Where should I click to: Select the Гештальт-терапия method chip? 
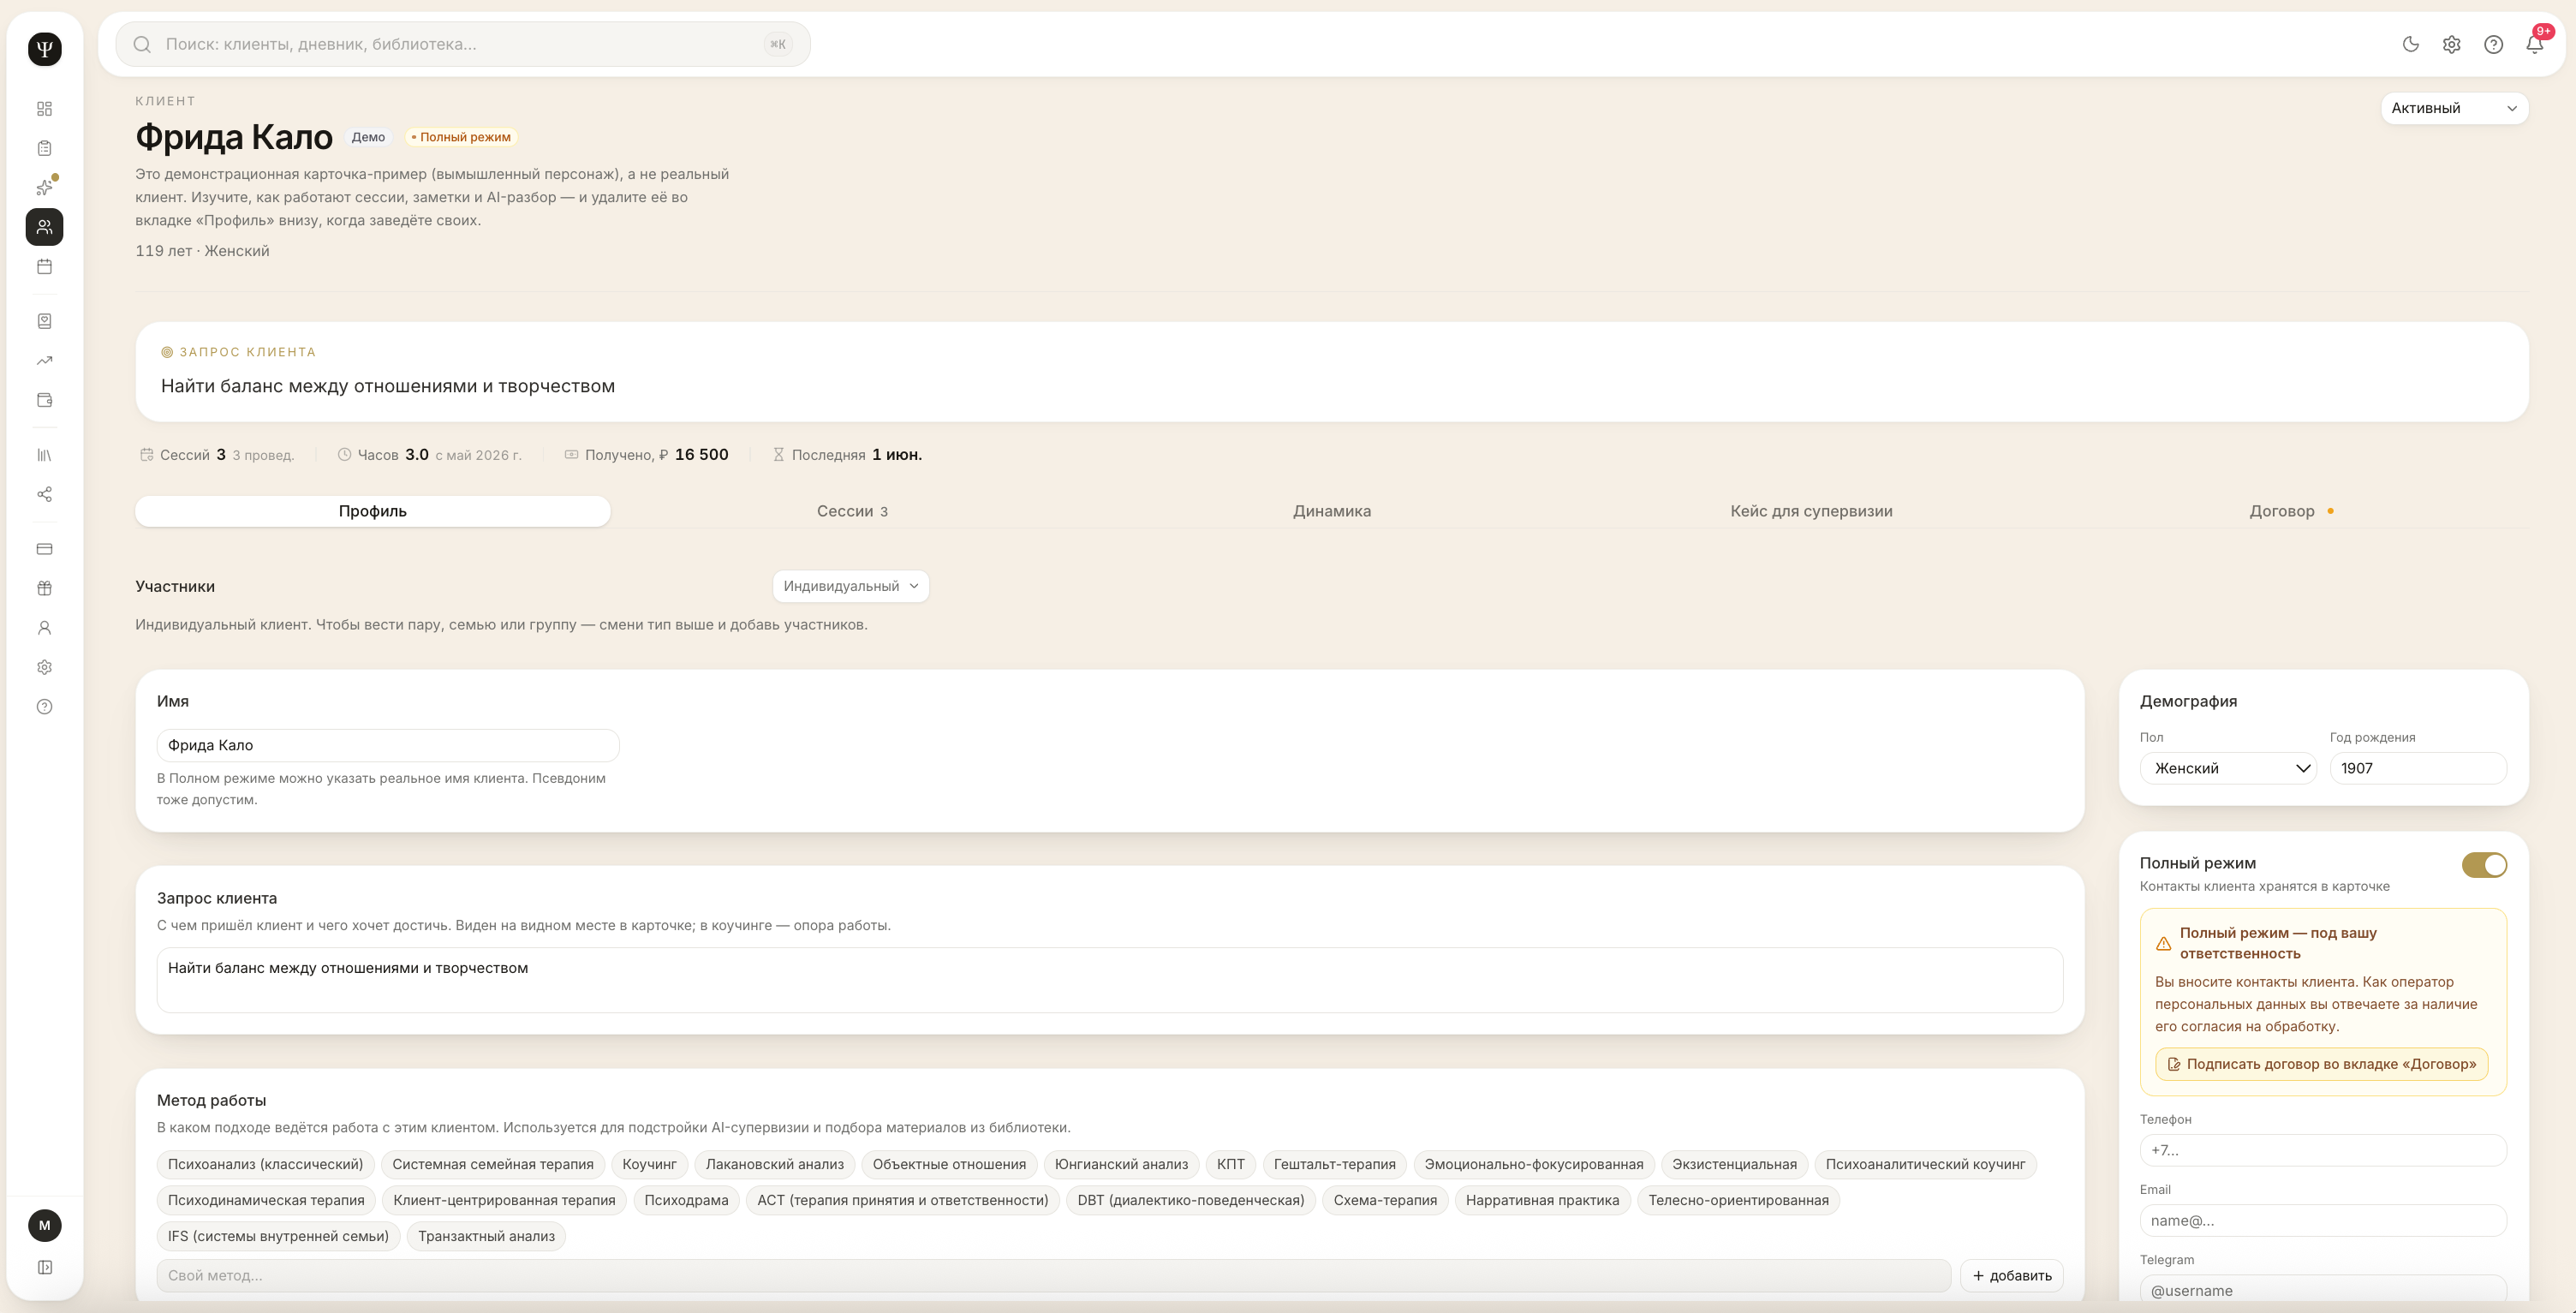tap(1334, 1164)
